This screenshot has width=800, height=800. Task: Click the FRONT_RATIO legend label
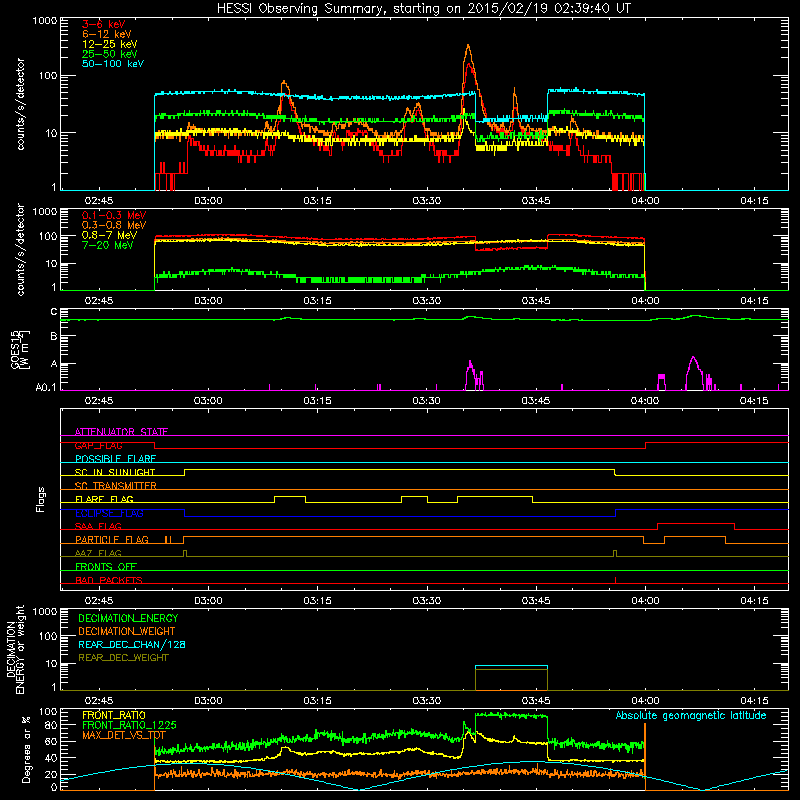pos(114,715)
